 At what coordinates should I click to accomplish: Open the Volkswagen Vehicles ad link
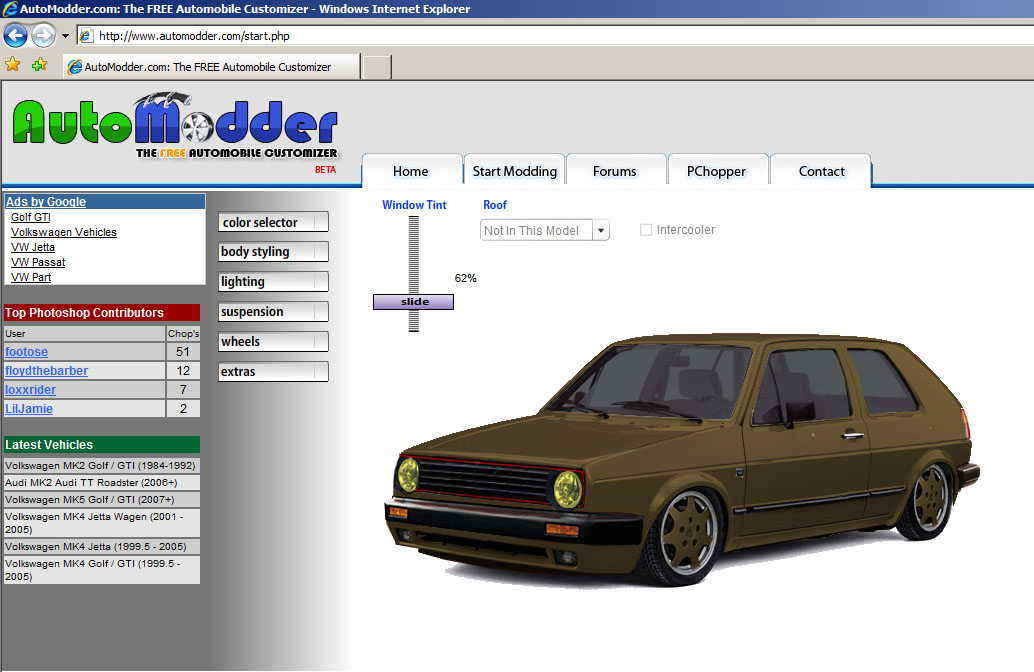click(x=64, y=232)
